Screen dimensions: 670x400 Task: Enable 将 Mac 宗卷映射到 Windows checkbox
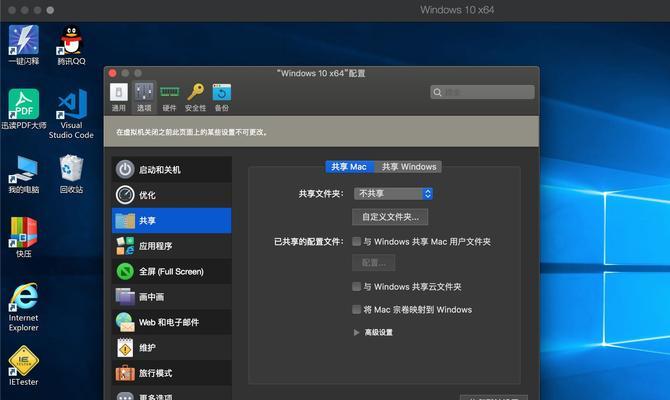[x=356, y=309]
